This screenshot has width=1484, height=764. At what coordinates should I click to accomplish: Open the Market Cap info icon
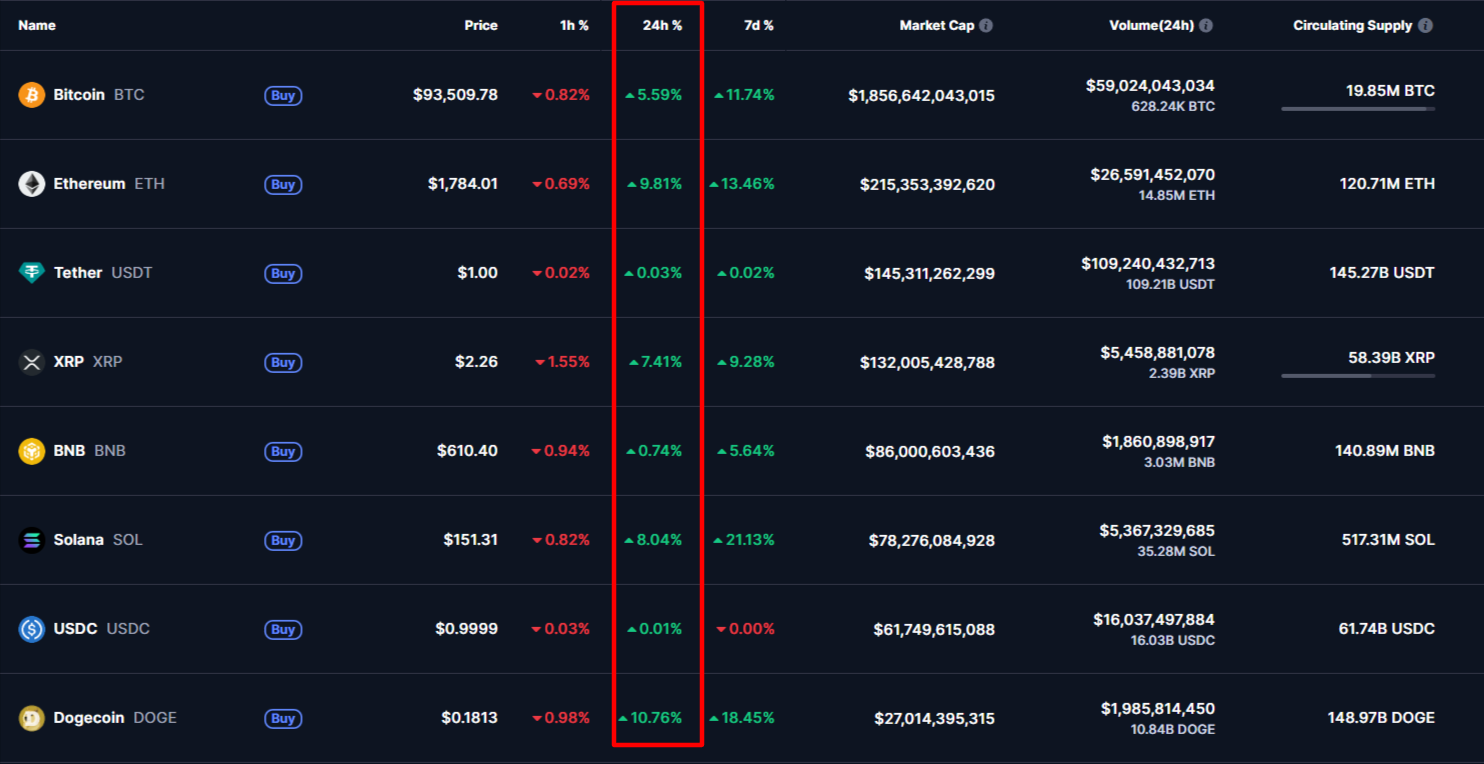tap(986, 26)
